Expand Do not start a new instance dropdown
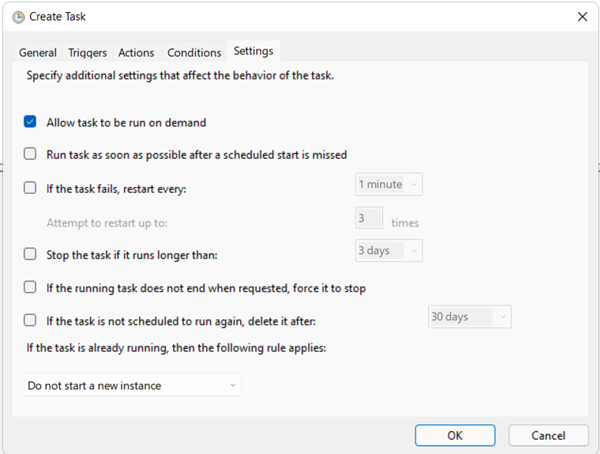Screen dimensions: 600x454 point(132,385)
